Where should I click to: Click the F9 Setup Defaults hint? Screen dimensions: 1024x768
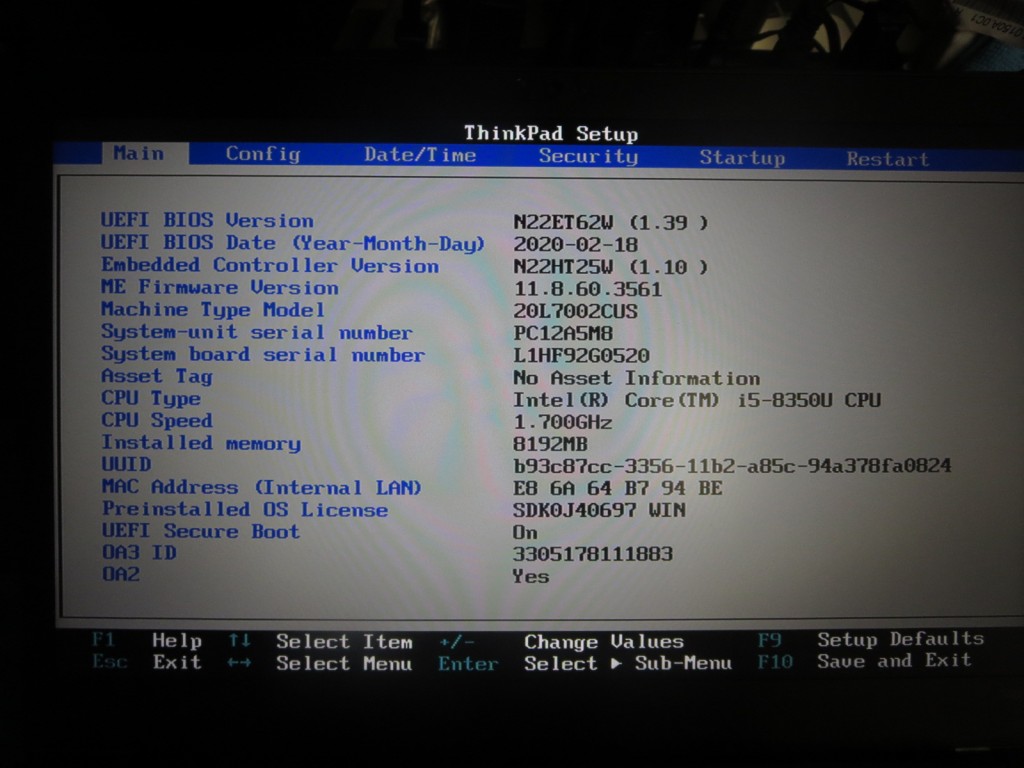[x=871, y=639]
